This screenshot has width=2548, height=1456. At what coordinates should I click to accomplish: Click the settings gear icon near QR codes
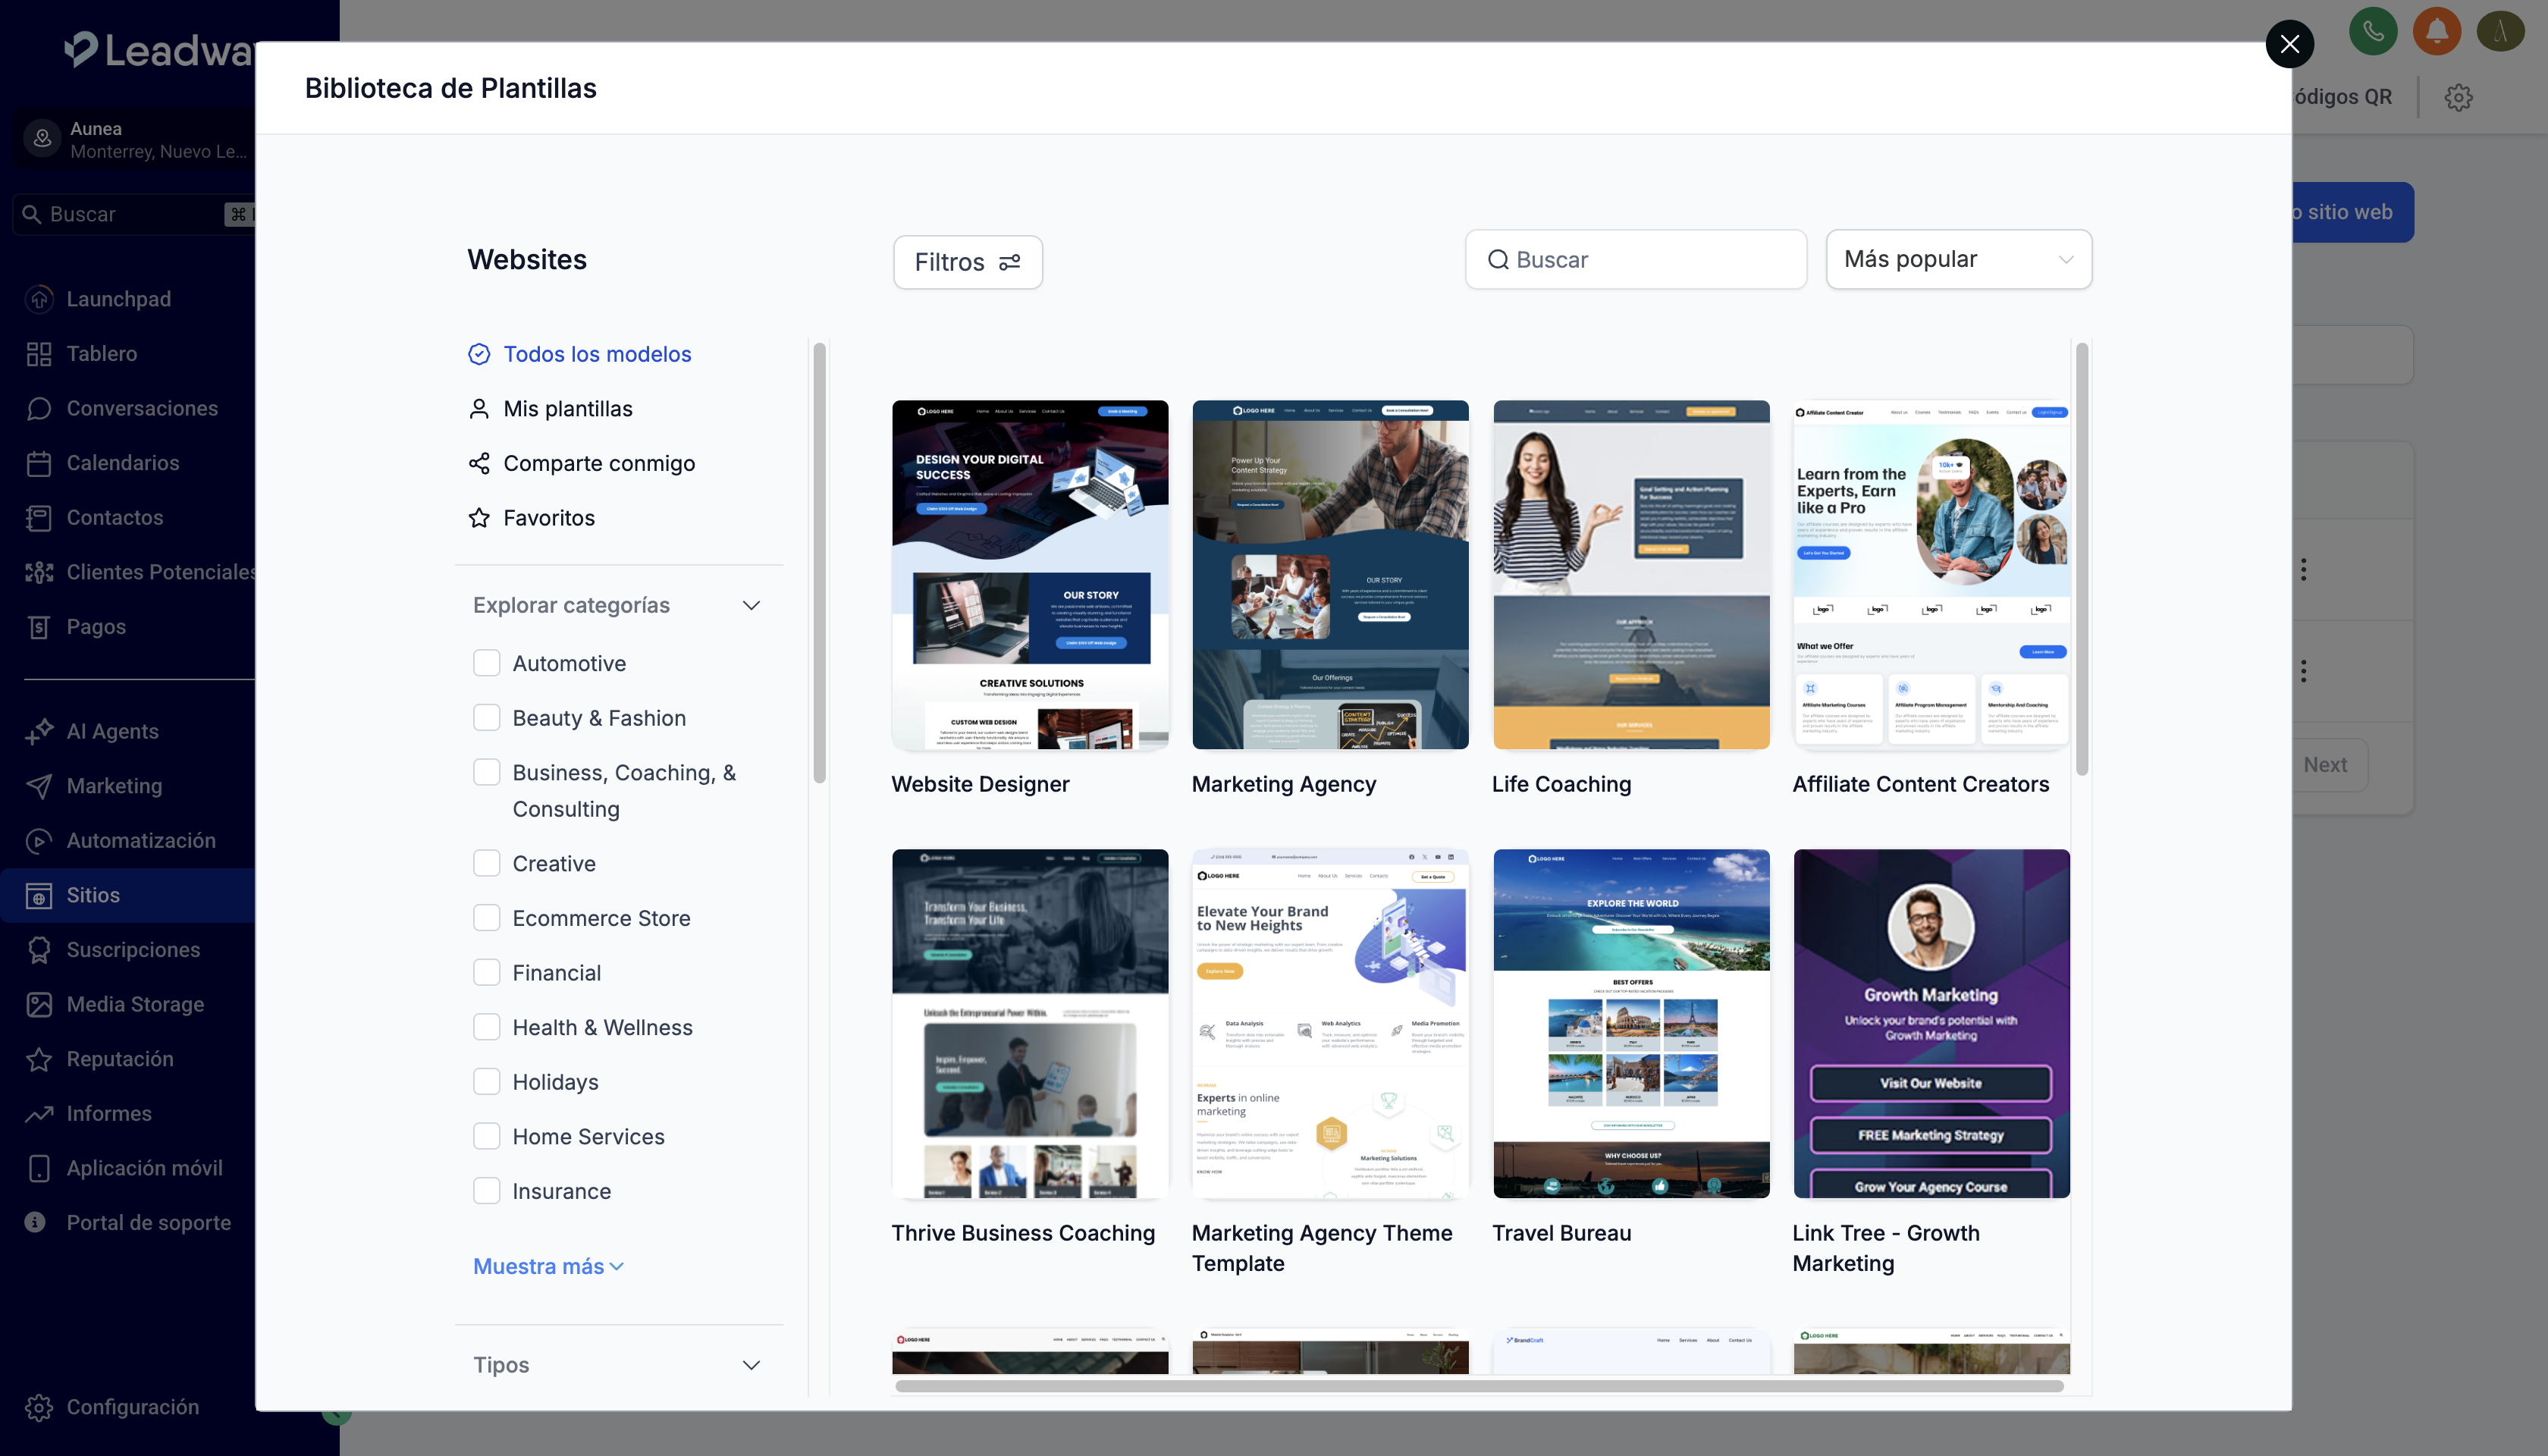click(x=2458, y=97)
